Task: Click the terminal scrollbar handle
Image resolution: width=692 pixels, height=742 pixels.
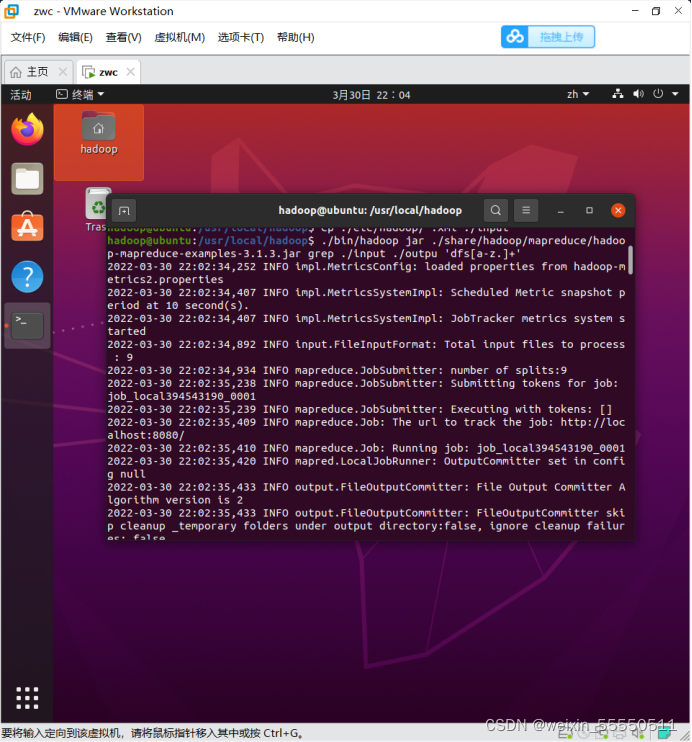Action: [x=630, y=259]
